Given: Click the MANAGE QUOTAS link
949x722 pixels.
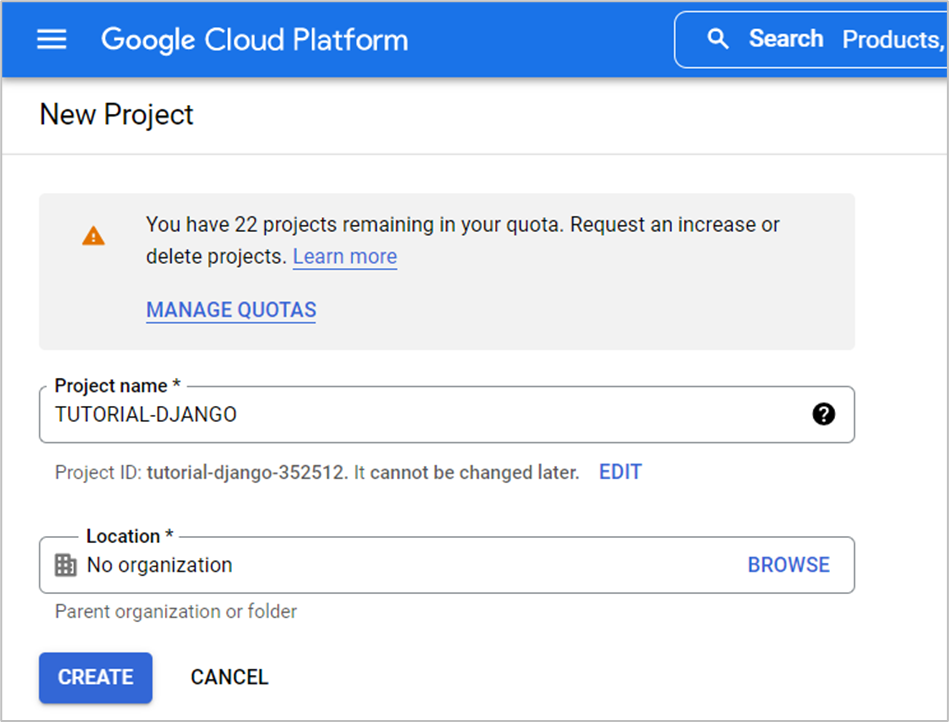Looking at the screenshot, I should coord(231,310).
